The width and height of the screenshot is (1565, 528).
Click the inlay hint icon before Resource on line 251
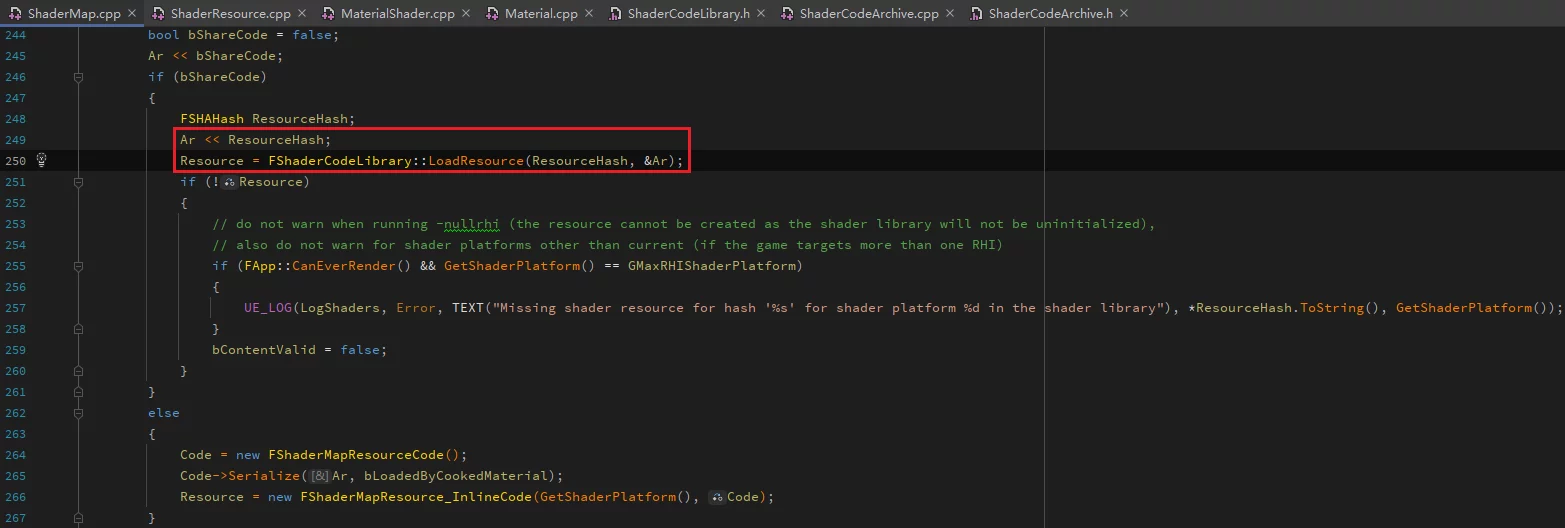(x=229, y=182)
